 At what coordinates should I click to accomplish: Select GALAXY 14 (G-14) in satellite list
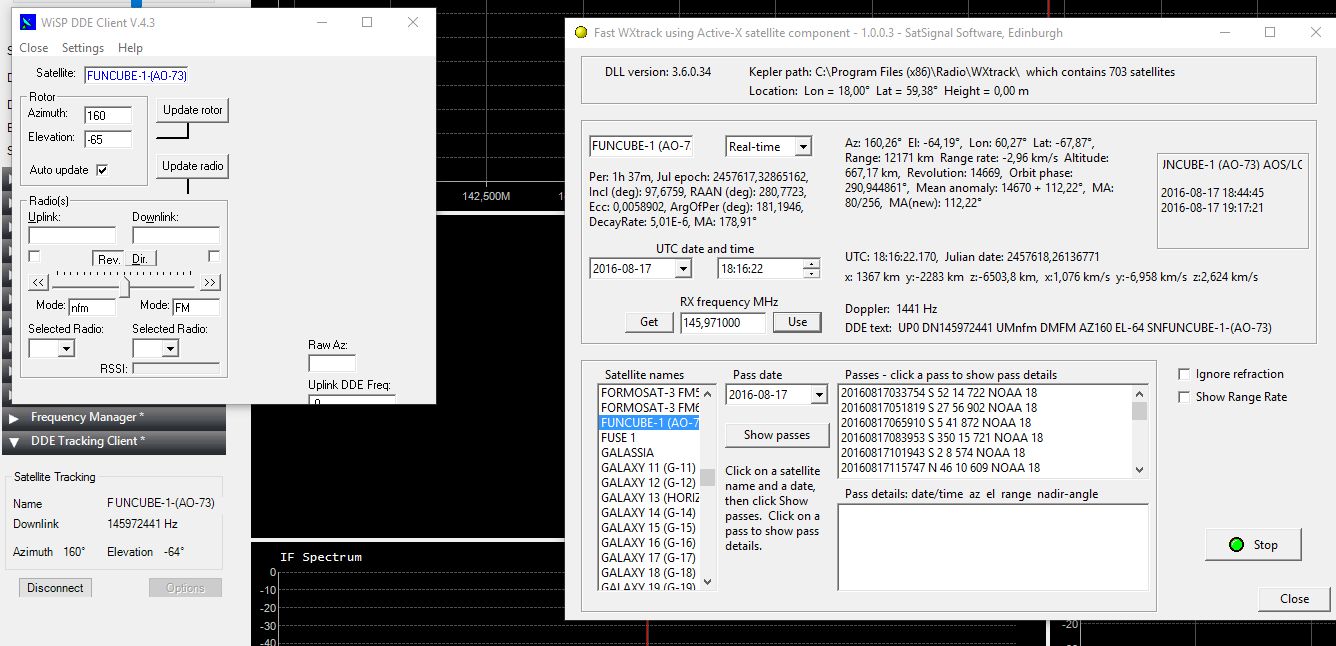(648, 513)
